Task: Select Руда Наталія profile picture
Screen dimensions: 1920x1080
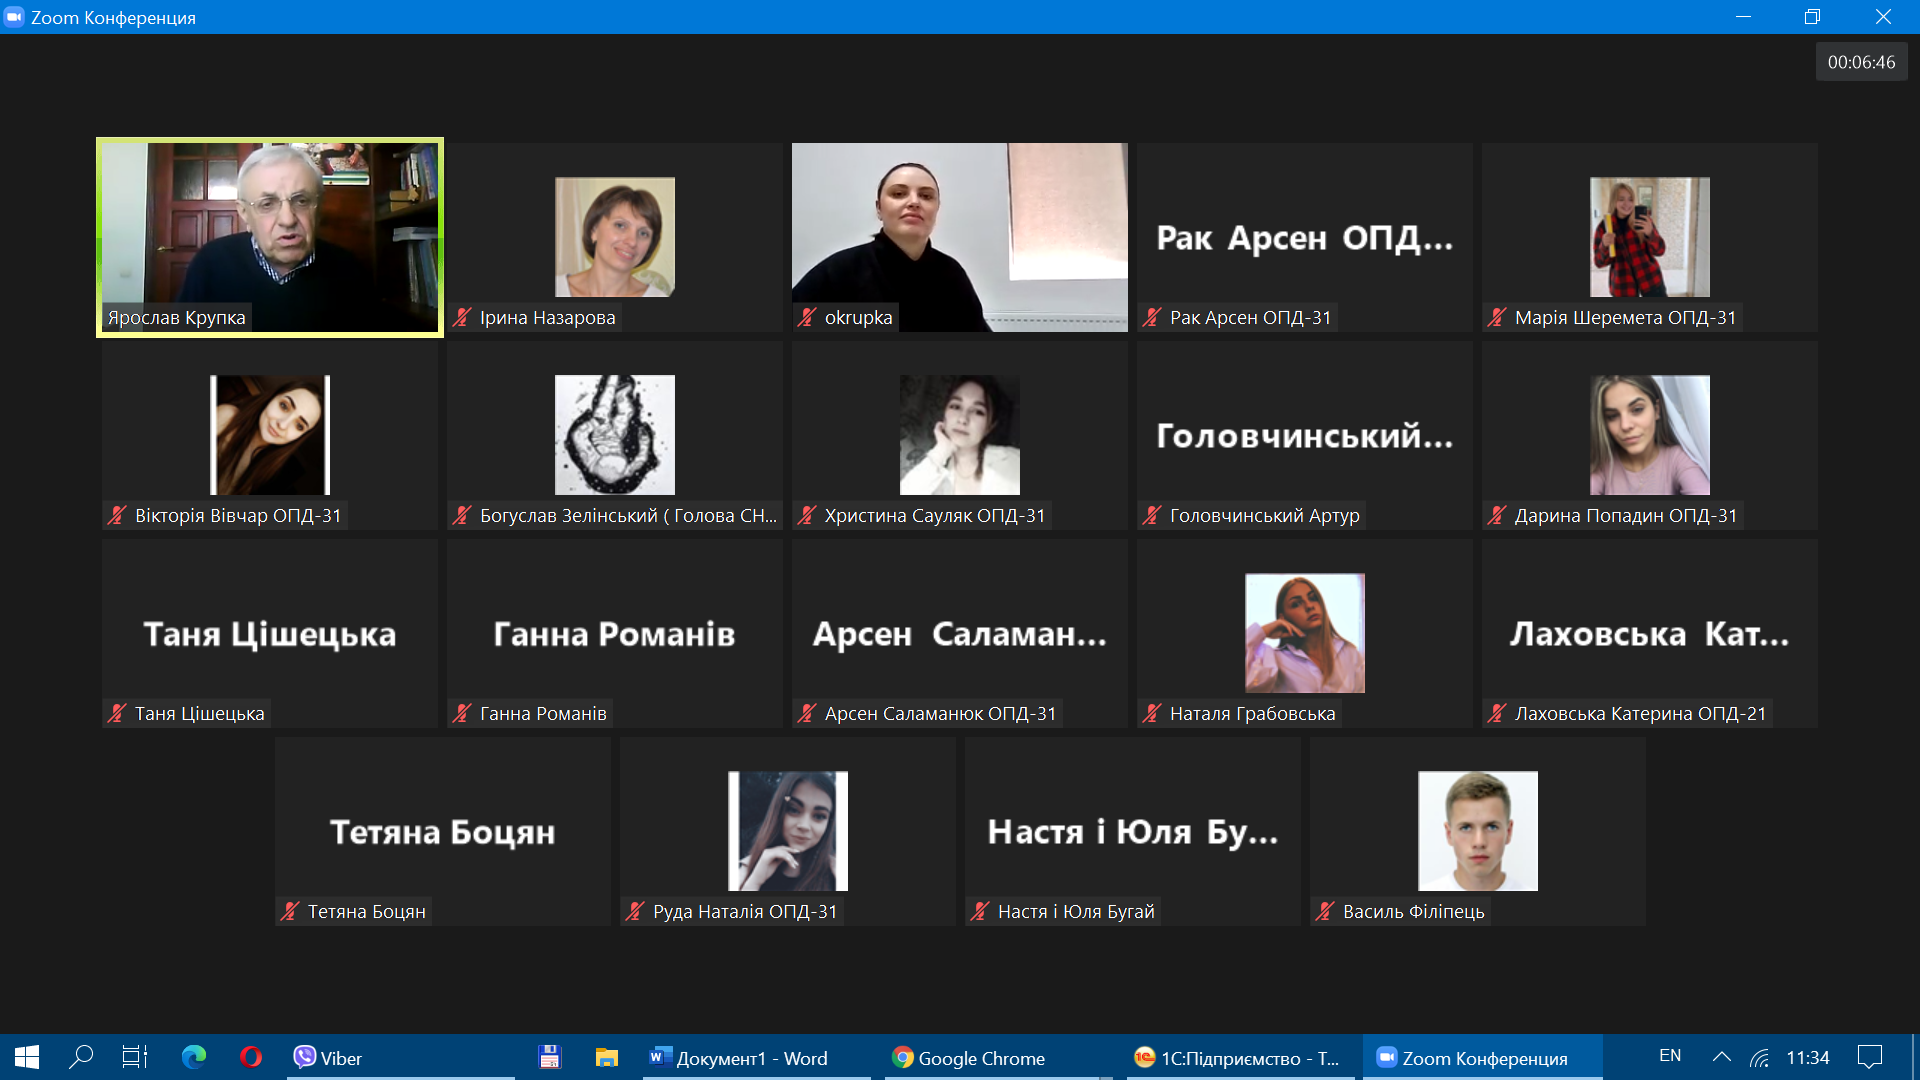Action: pyautogui.click(x=788, y=831)
